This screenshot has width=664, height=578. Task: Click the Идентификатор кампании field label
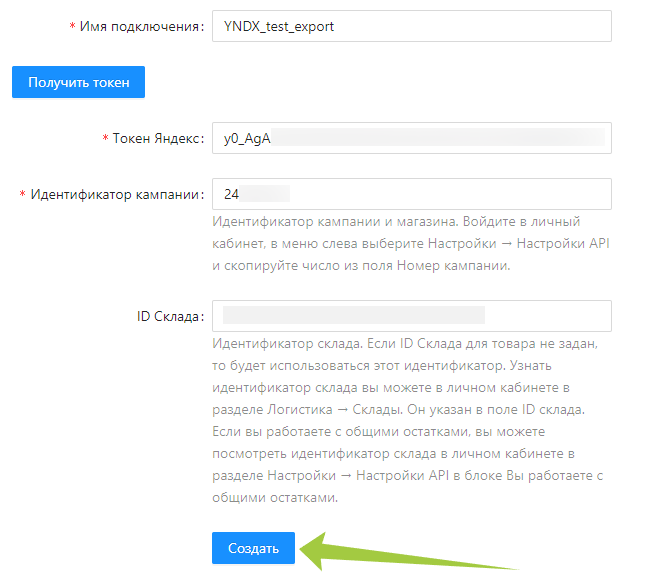117,194
